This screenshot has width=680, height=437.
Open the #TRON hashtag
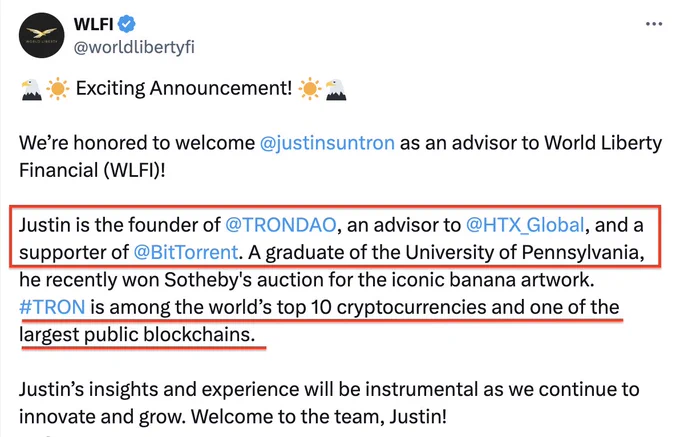52,307
